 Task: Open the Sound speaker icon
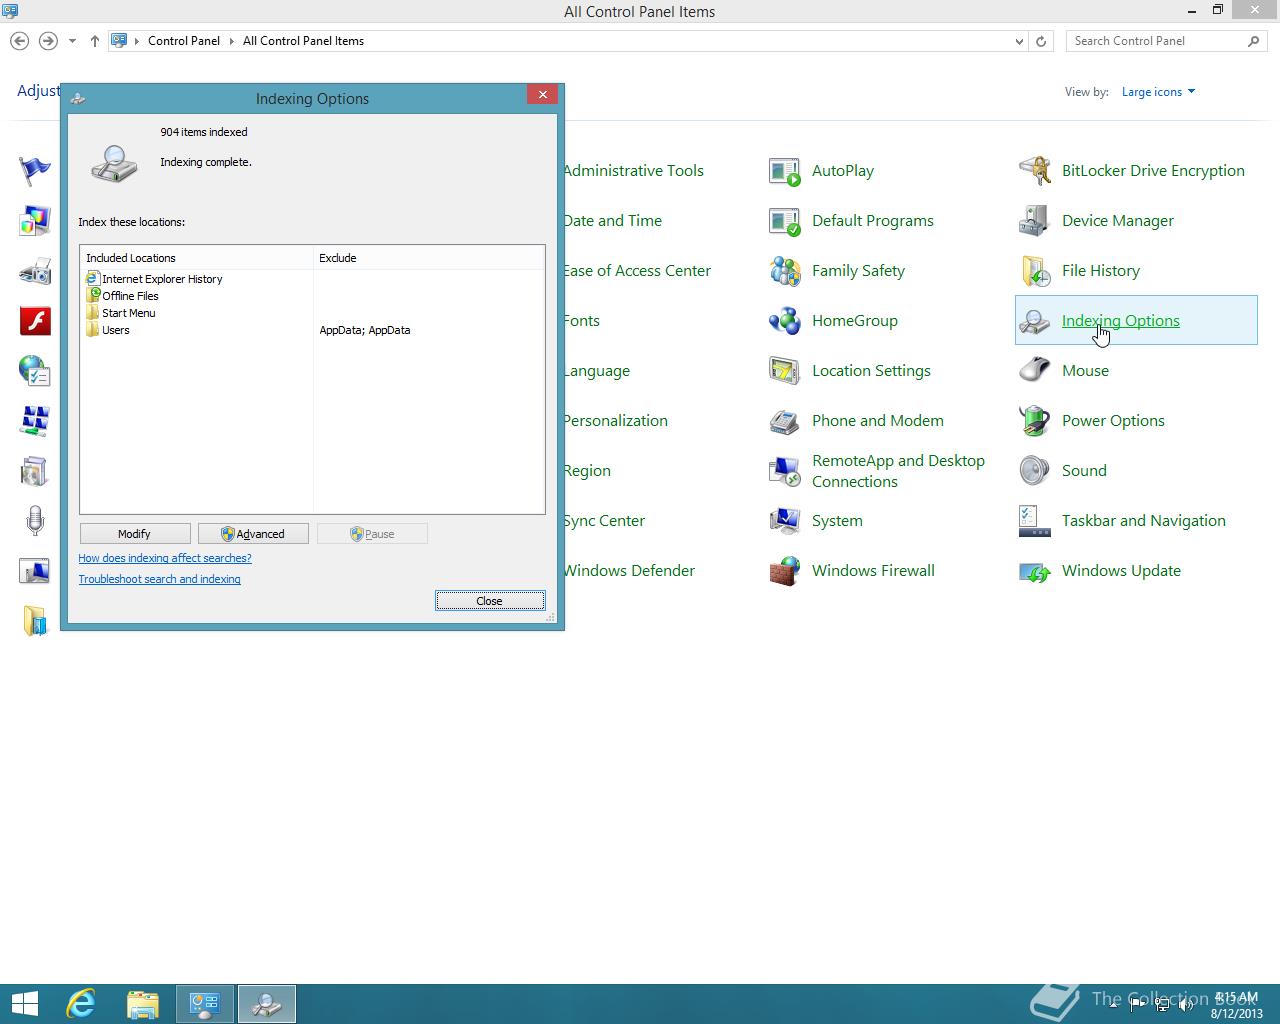click(1035, 471)
